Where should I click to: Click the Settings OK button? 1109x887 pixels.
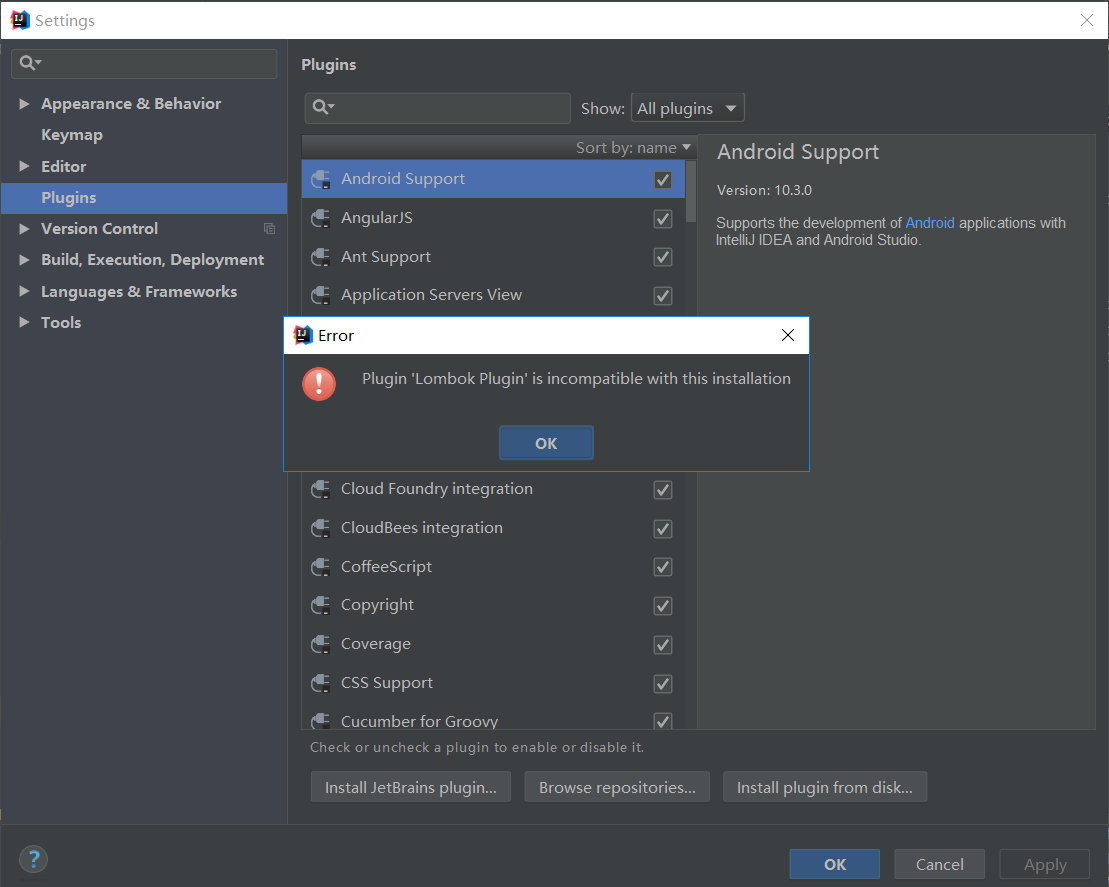pos(835,864)
